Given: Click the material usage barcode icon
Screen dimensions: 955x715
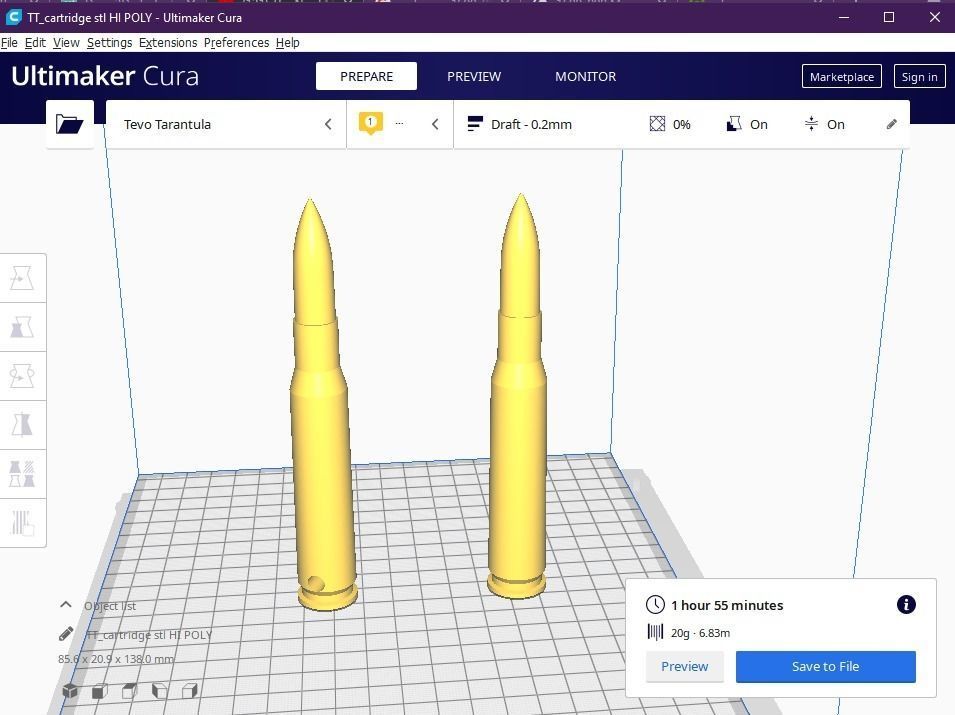Looking at the screenshot, I should (x=655, y=632).
